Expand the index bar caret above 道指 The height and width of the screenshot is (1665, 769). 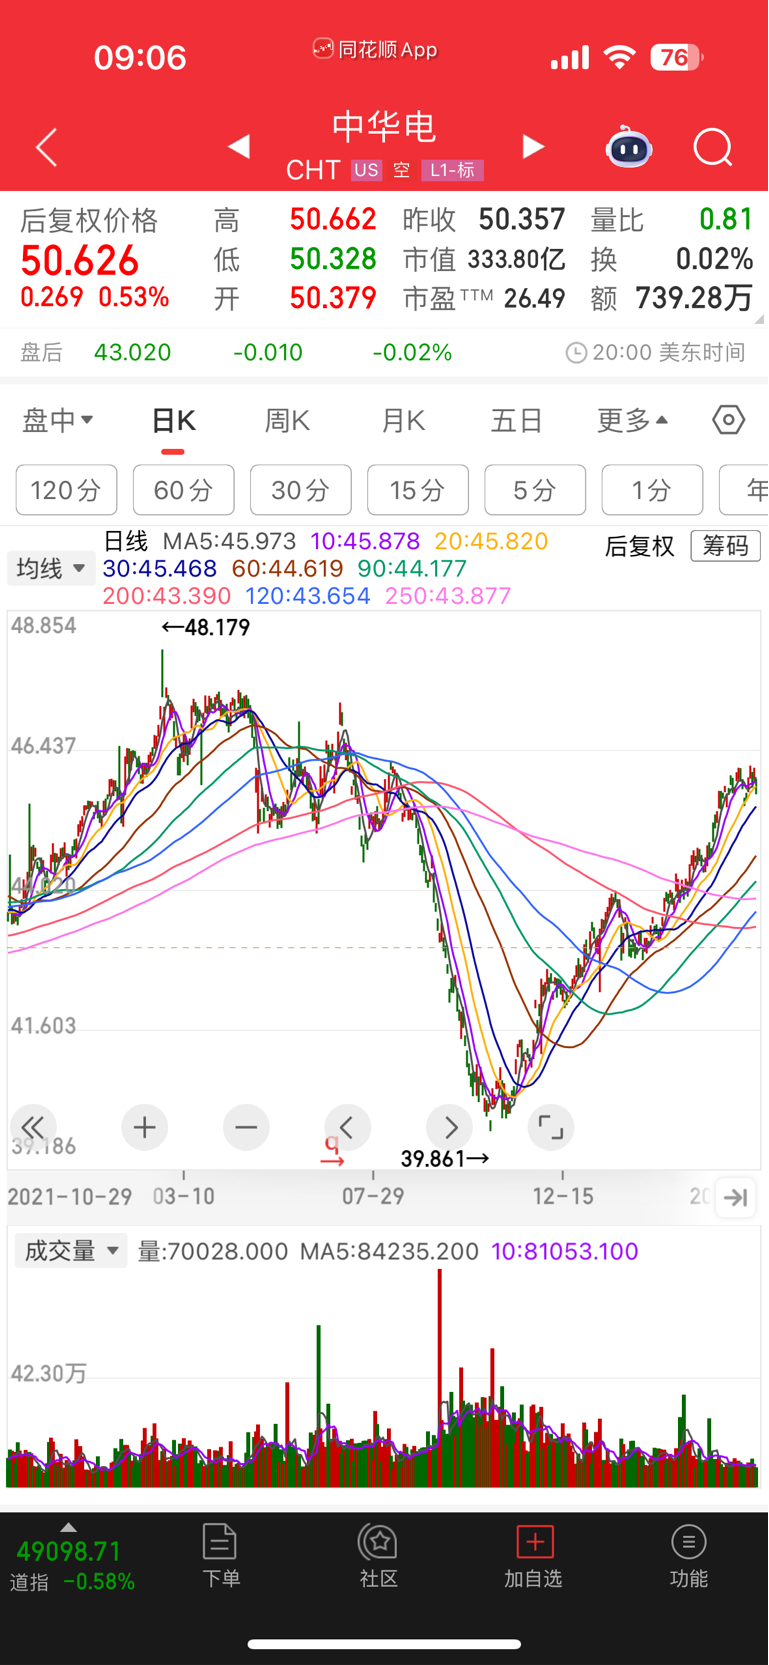click(x=68, y=1527)
